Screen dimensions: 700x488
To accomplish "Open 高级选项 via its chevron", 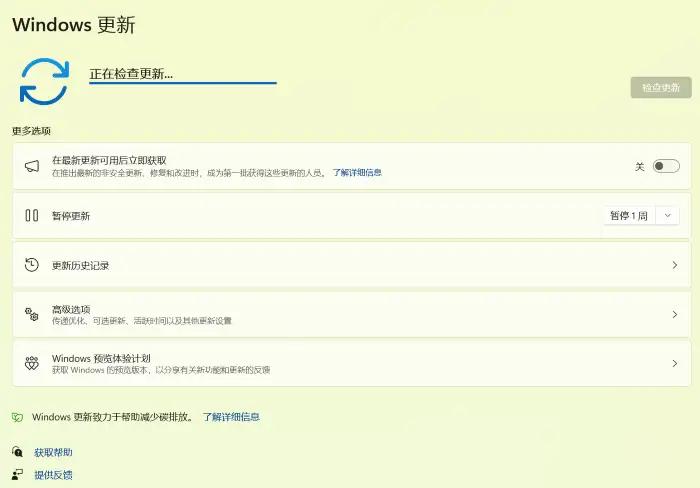I will pos(675,314).
